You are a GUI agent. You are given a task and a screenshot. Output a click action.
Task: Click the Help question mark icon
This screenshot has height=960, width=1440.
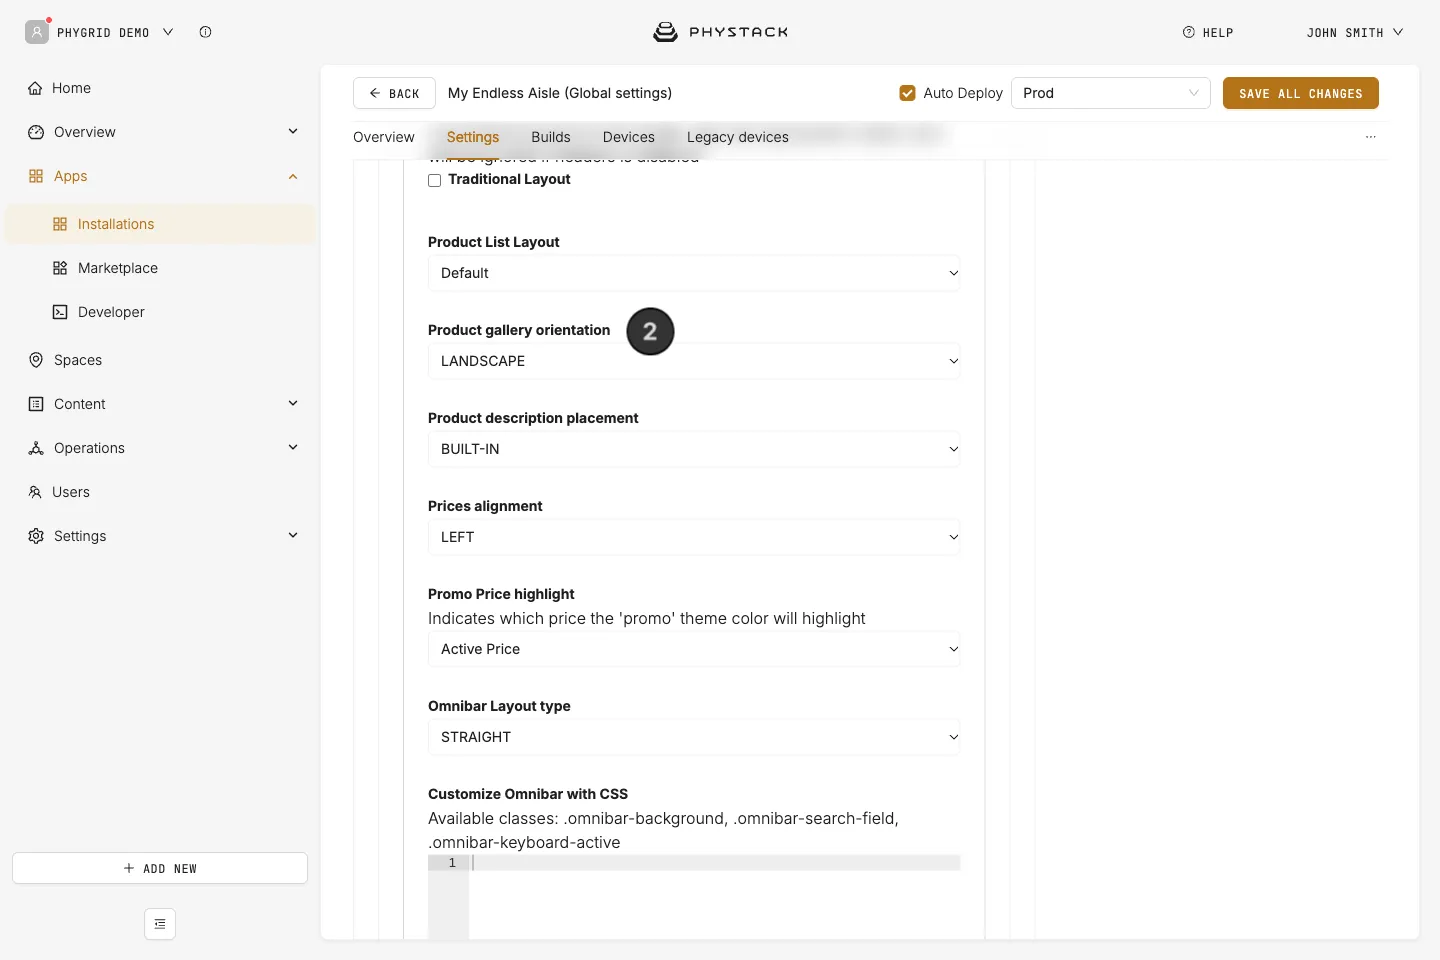point(1189,32)
